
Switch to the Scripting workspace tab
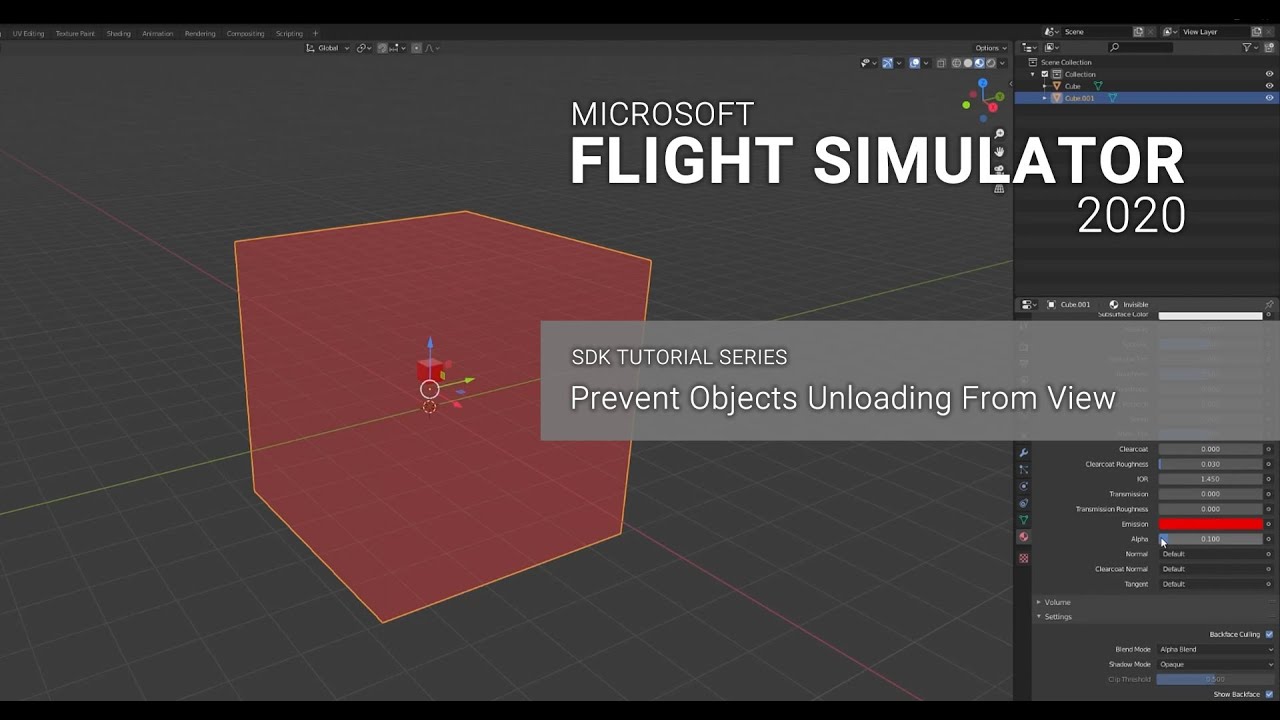pos(289,33)
